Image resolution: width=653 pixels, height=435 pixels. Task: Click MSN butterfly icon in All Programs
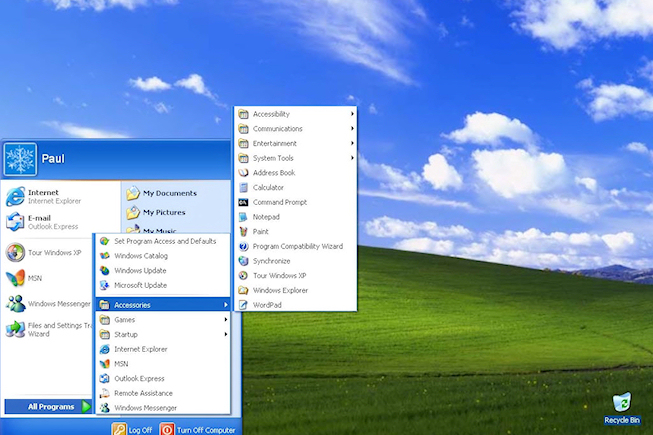pos(105,364)
